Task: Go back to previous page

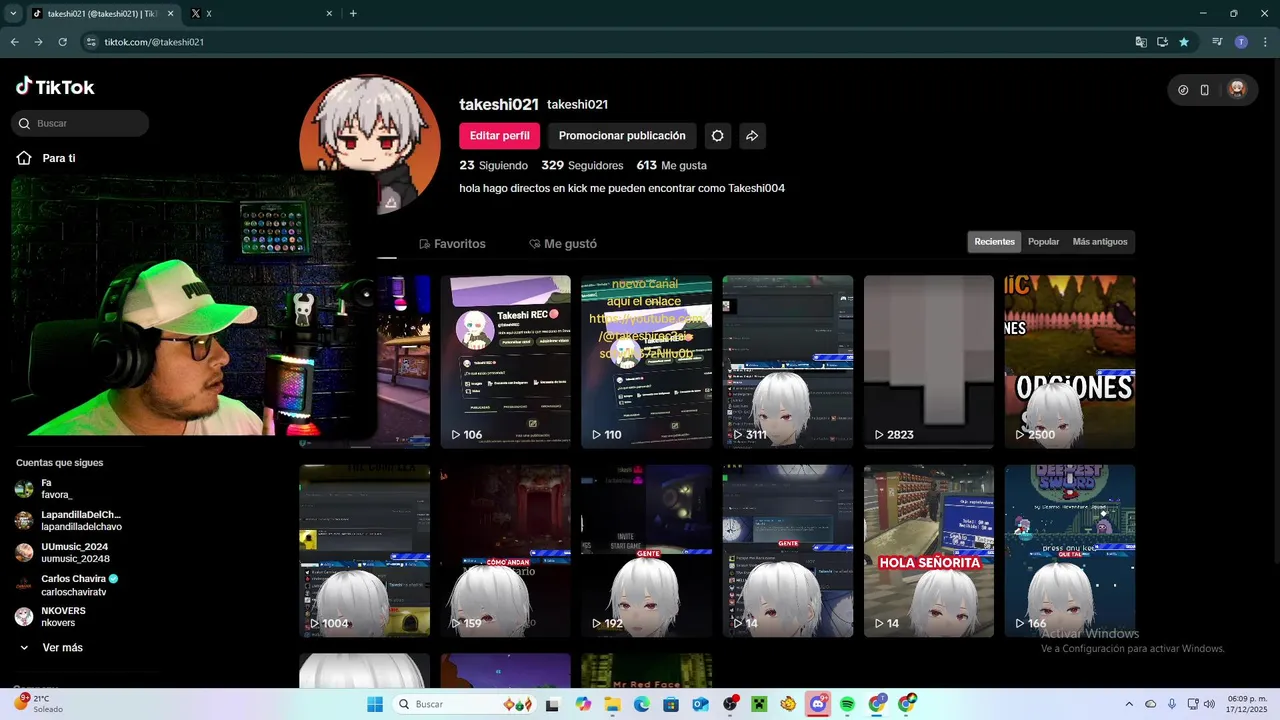Action: tap(14, 42)
